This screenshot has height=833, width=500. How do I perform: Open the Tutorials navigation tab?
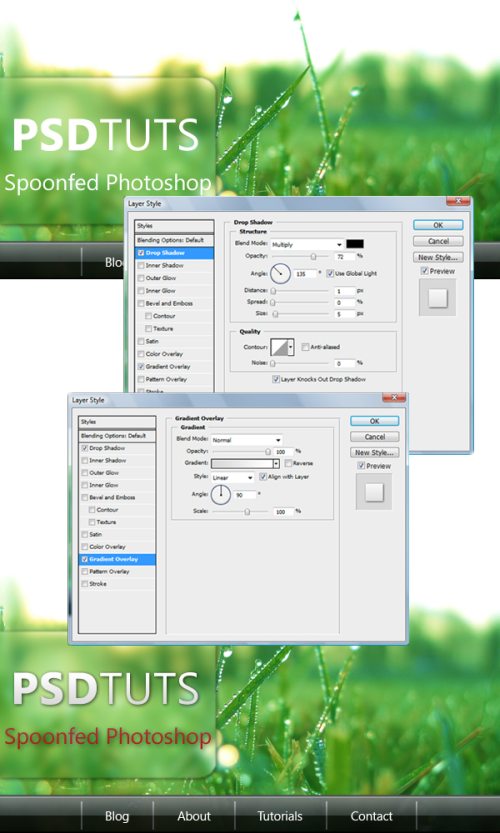point(280,816)
